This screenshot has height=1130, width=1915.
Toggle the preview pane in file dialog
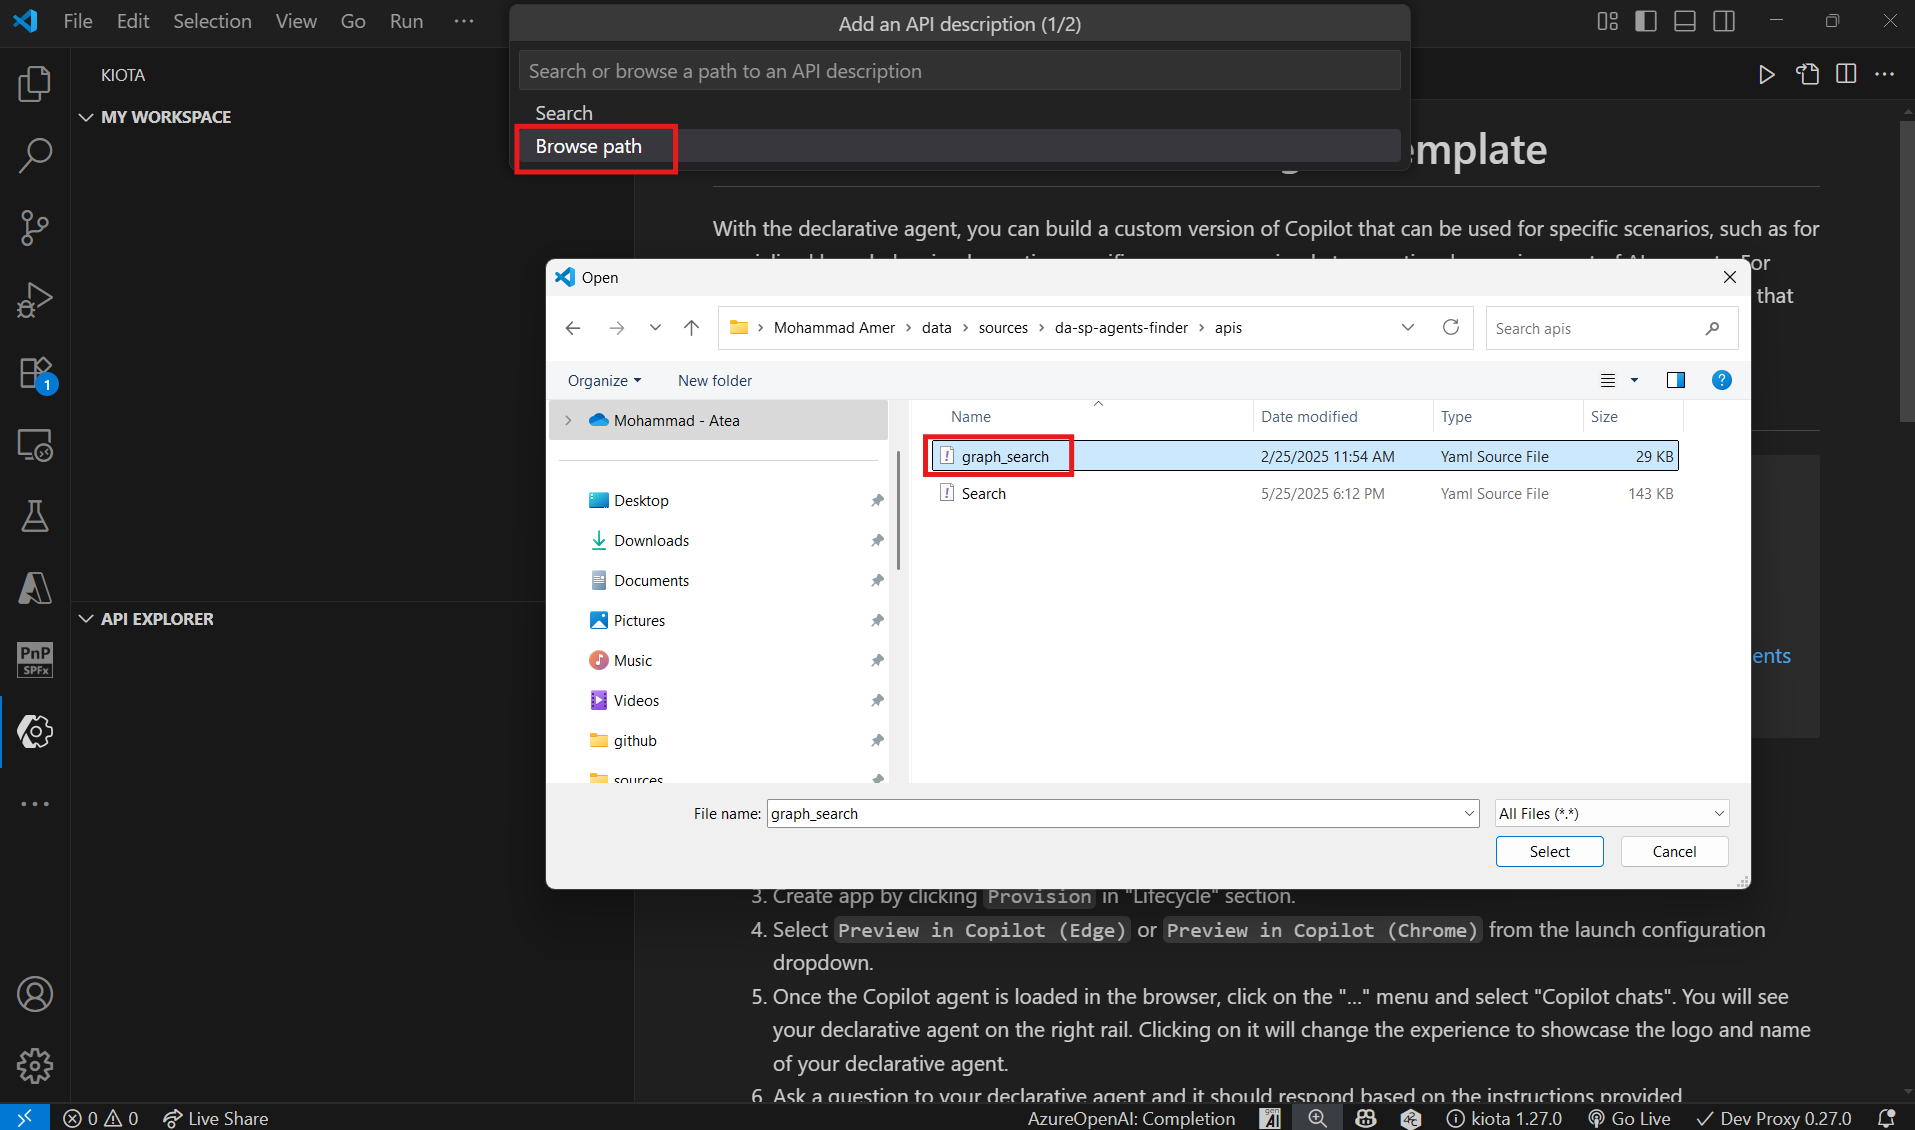click(x=1675, y=380)
